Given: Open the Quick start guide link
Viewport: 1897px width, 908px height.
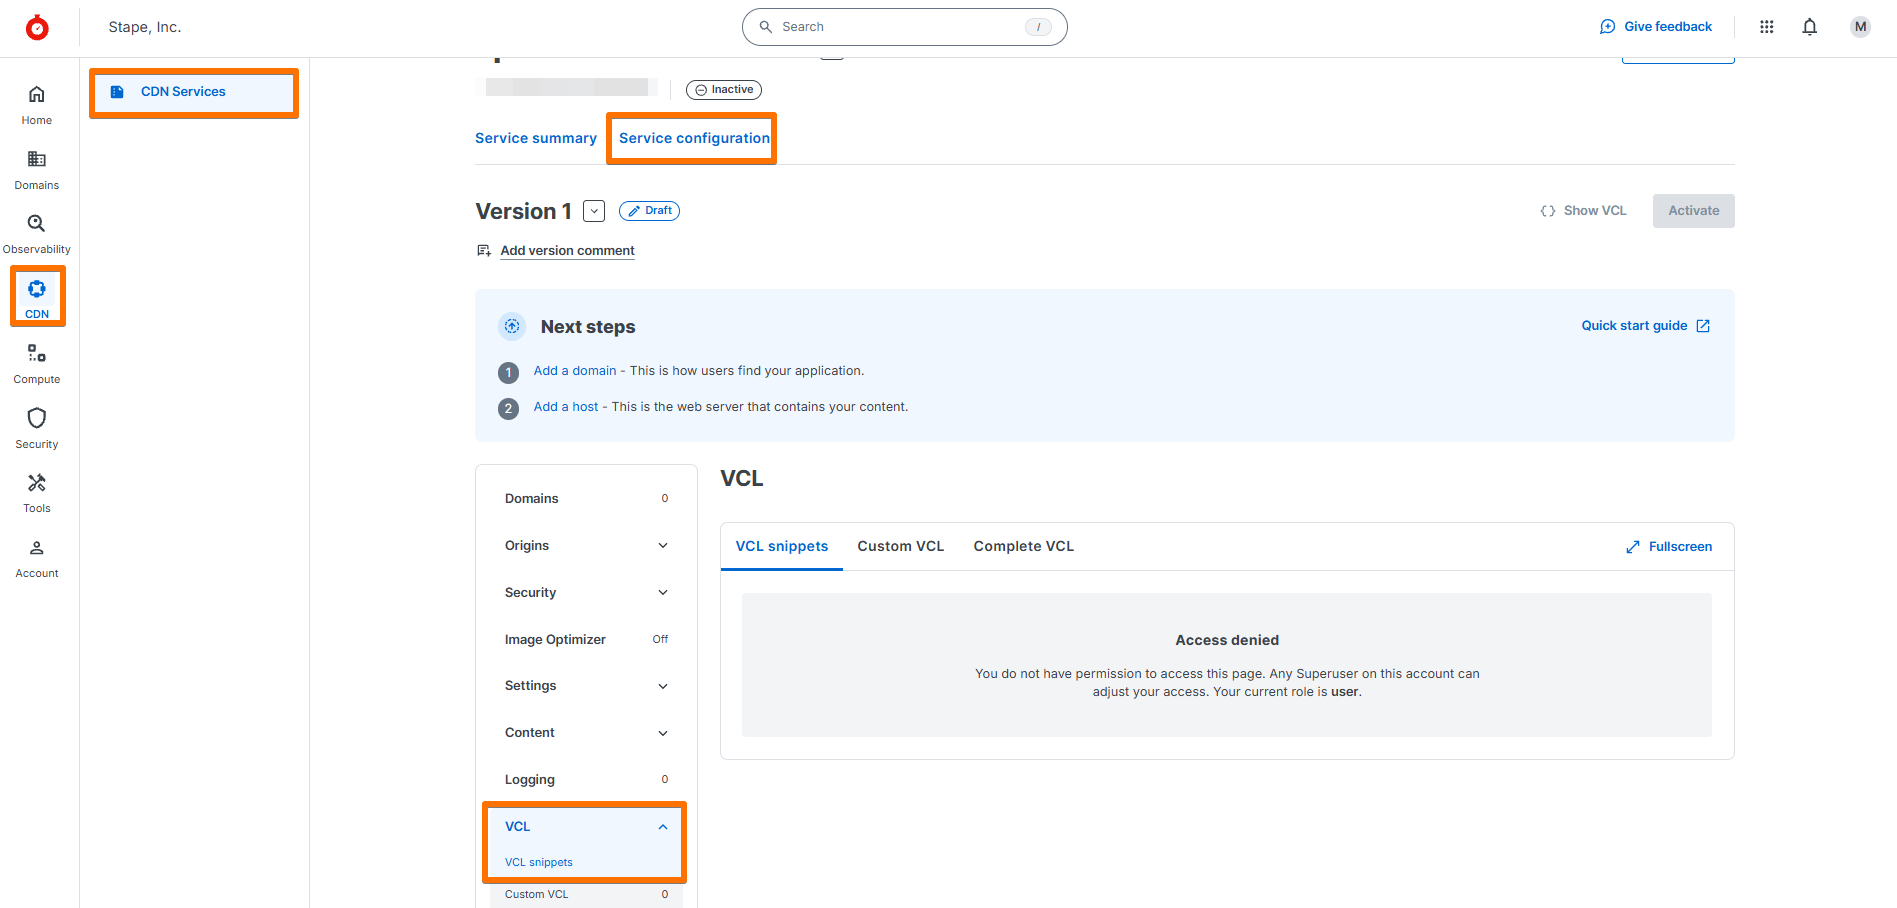Looking at the screenshot, I should pos(1646,326).
